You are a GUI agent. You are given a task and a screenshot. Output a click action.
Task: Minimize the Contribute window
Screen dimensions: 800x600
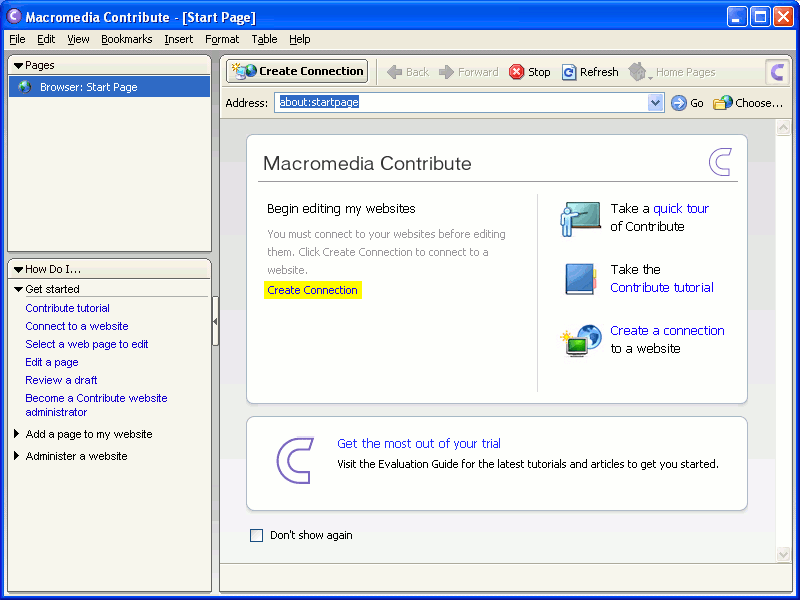click(x=736, y=17)
